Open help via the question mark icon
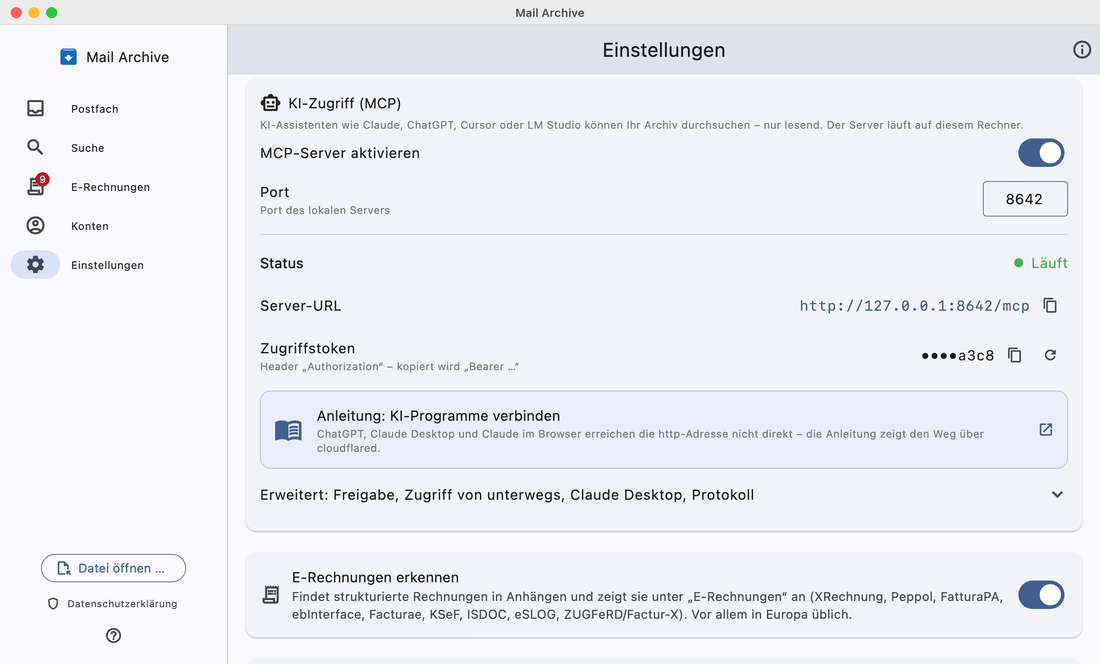 (114, 635)
